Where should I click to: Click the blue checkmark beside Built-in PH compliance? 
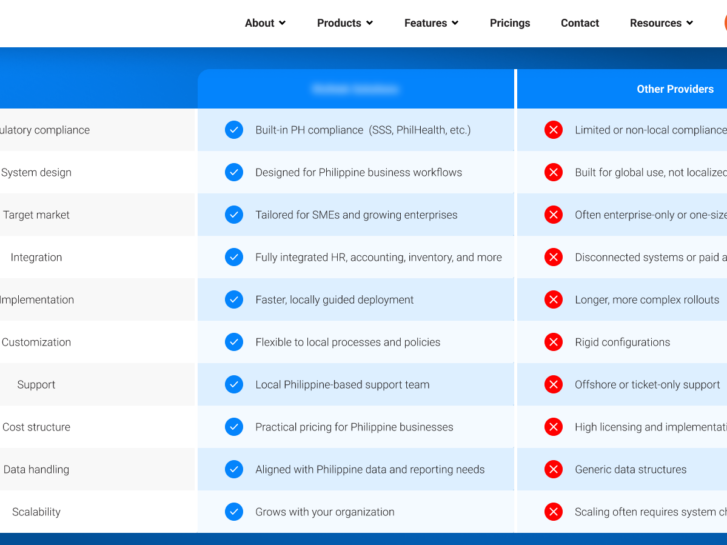point(234,130)
